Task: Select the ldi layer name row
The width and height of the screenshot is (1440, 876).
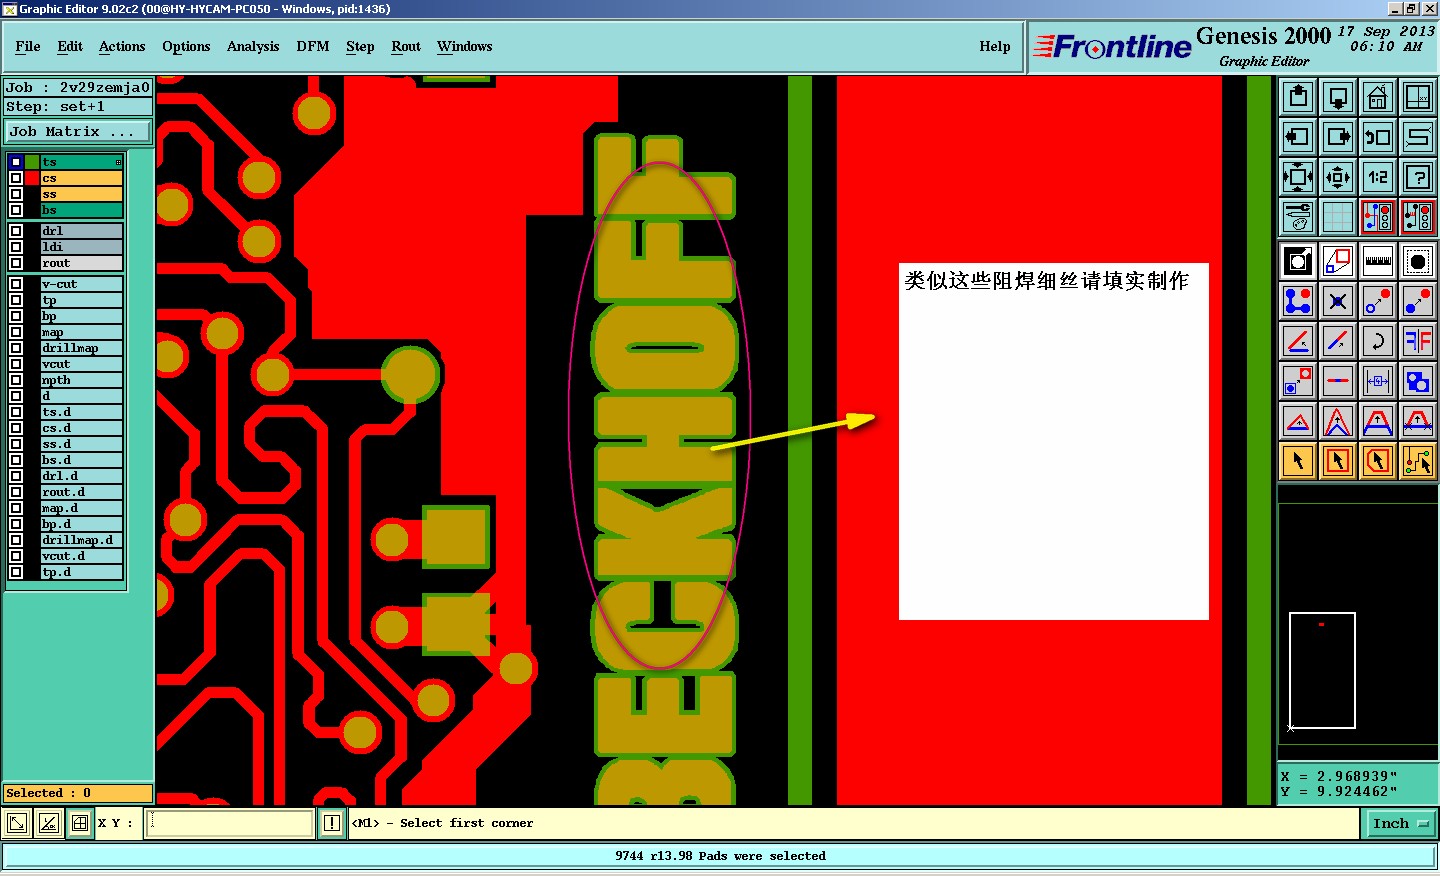Action: click(x=82, y=247)
